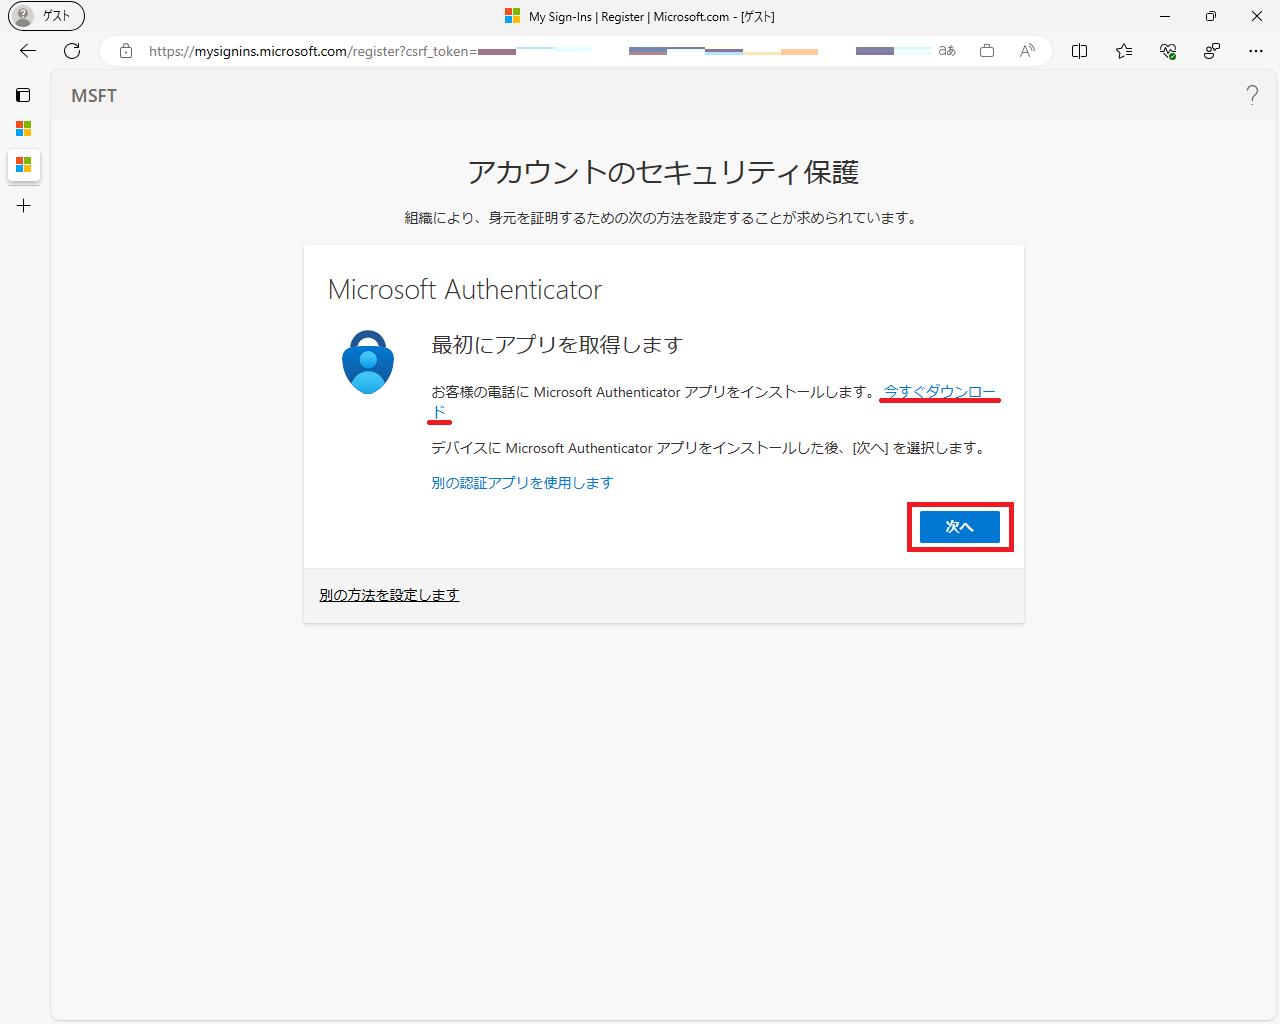
Task: Open Settings and more ellipsis menu
Action: (x=1256, y=51)
